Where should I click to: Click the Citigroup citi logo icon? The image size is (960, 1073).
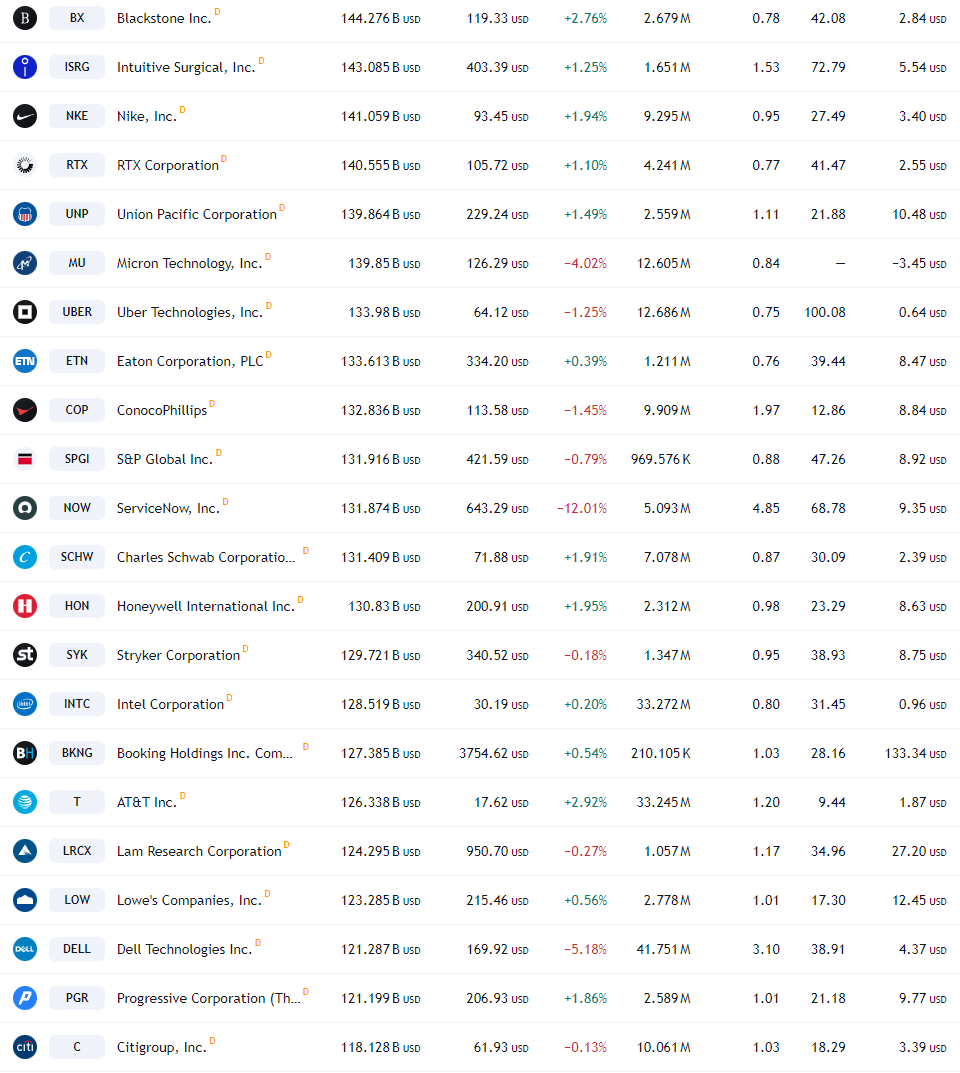point(25,1047)
